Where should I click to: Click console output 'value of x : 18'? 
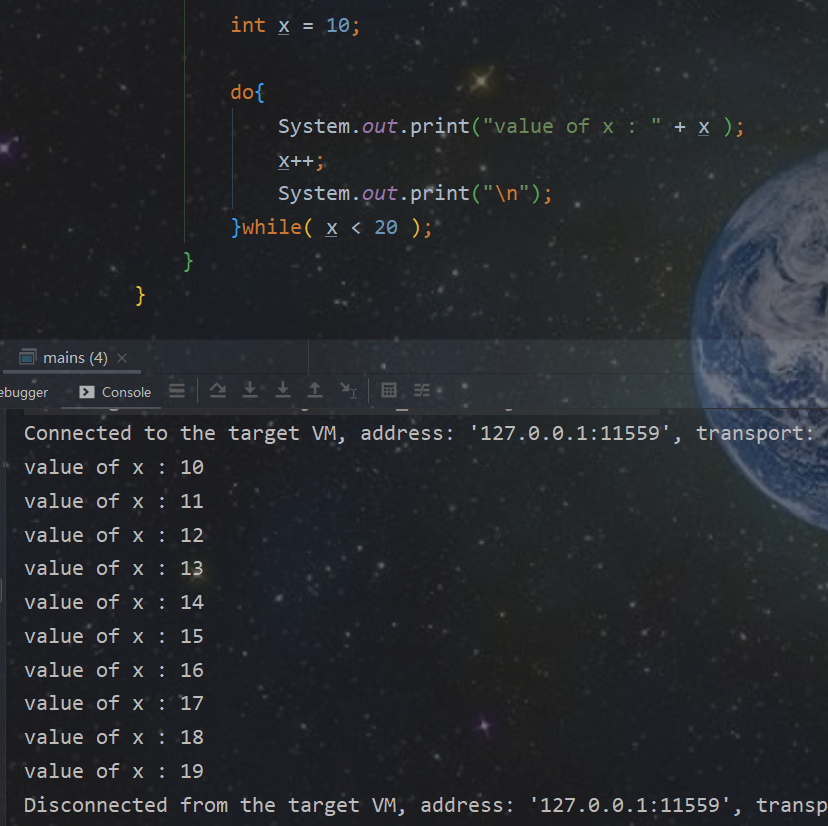[x=114, y=737]
